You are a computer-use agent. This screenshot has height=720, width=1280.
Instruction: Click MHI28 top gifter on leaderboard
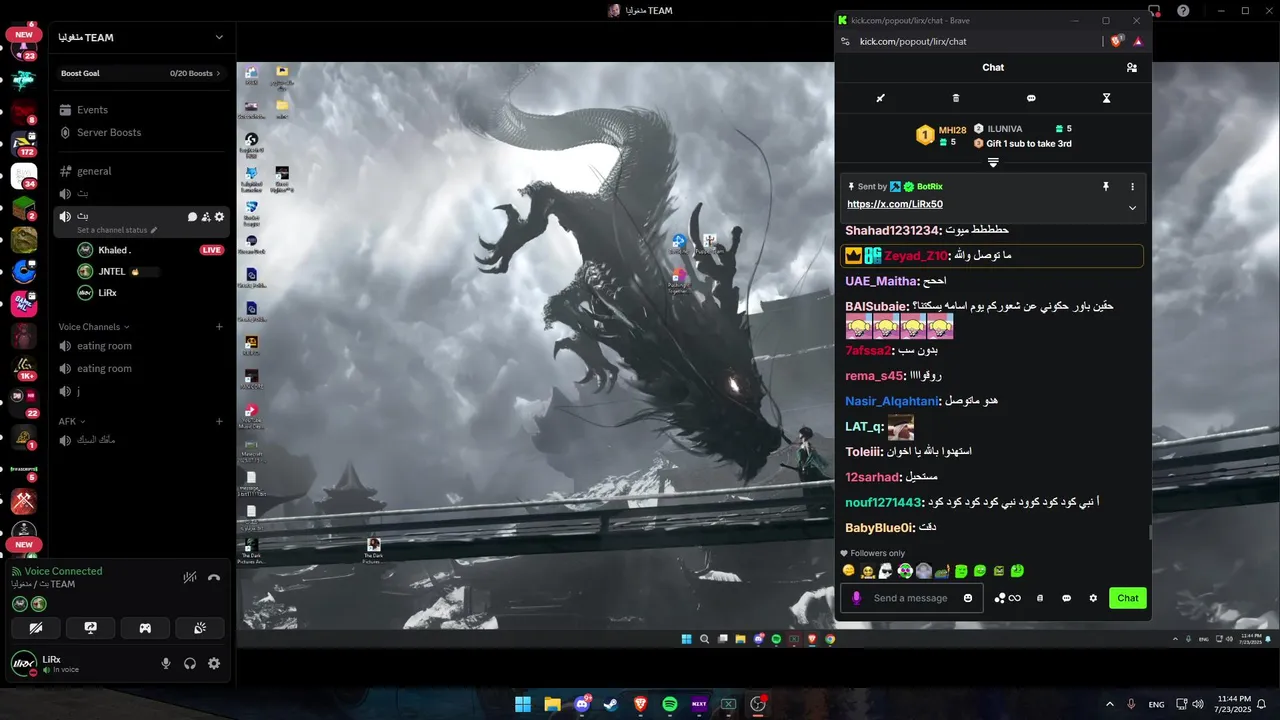(942, 136)
